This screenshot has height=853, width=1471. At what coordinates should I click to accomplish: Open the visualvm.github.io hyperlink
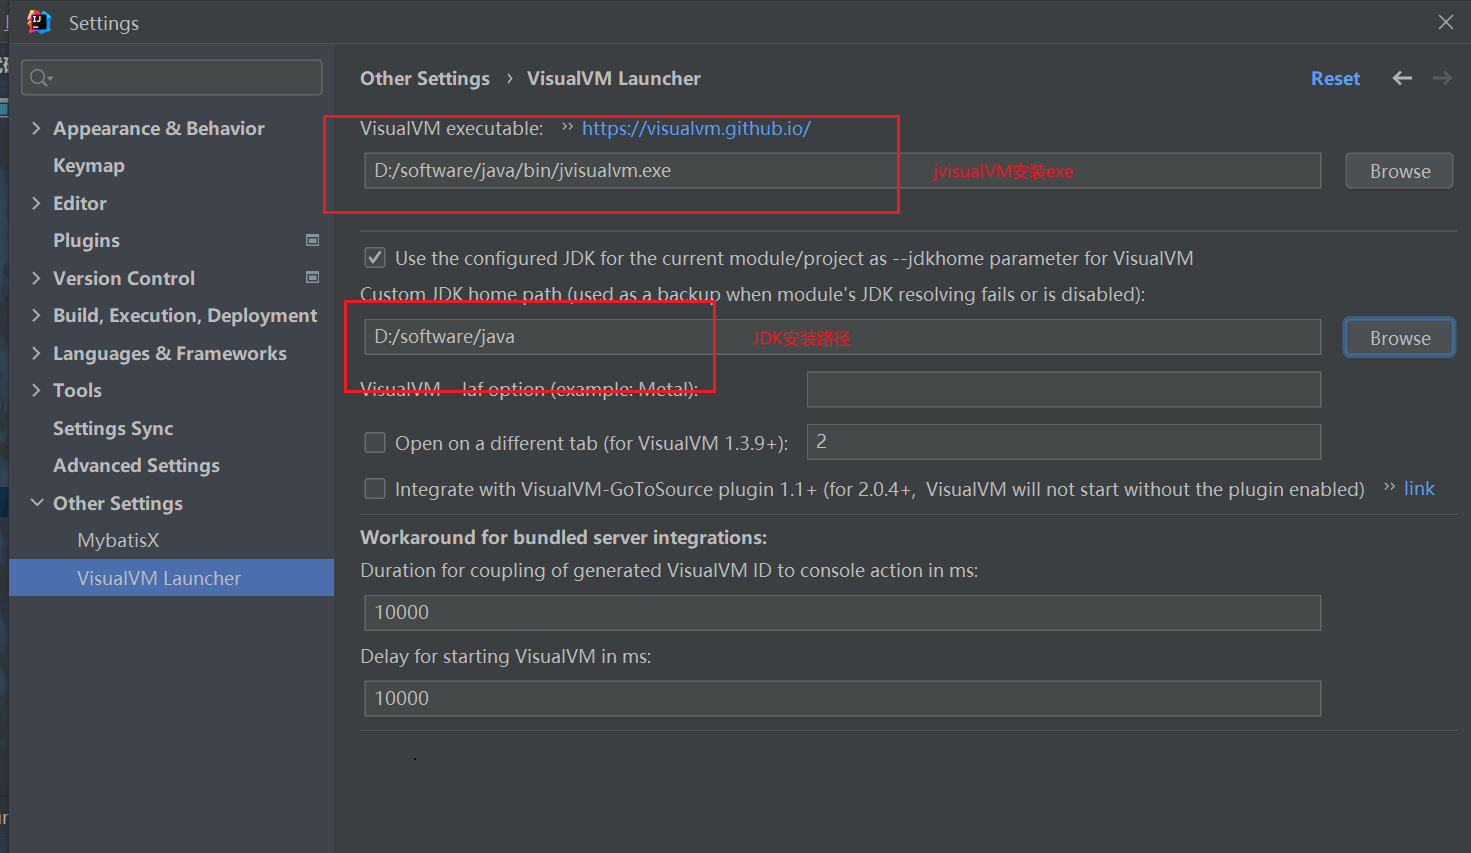696,128
